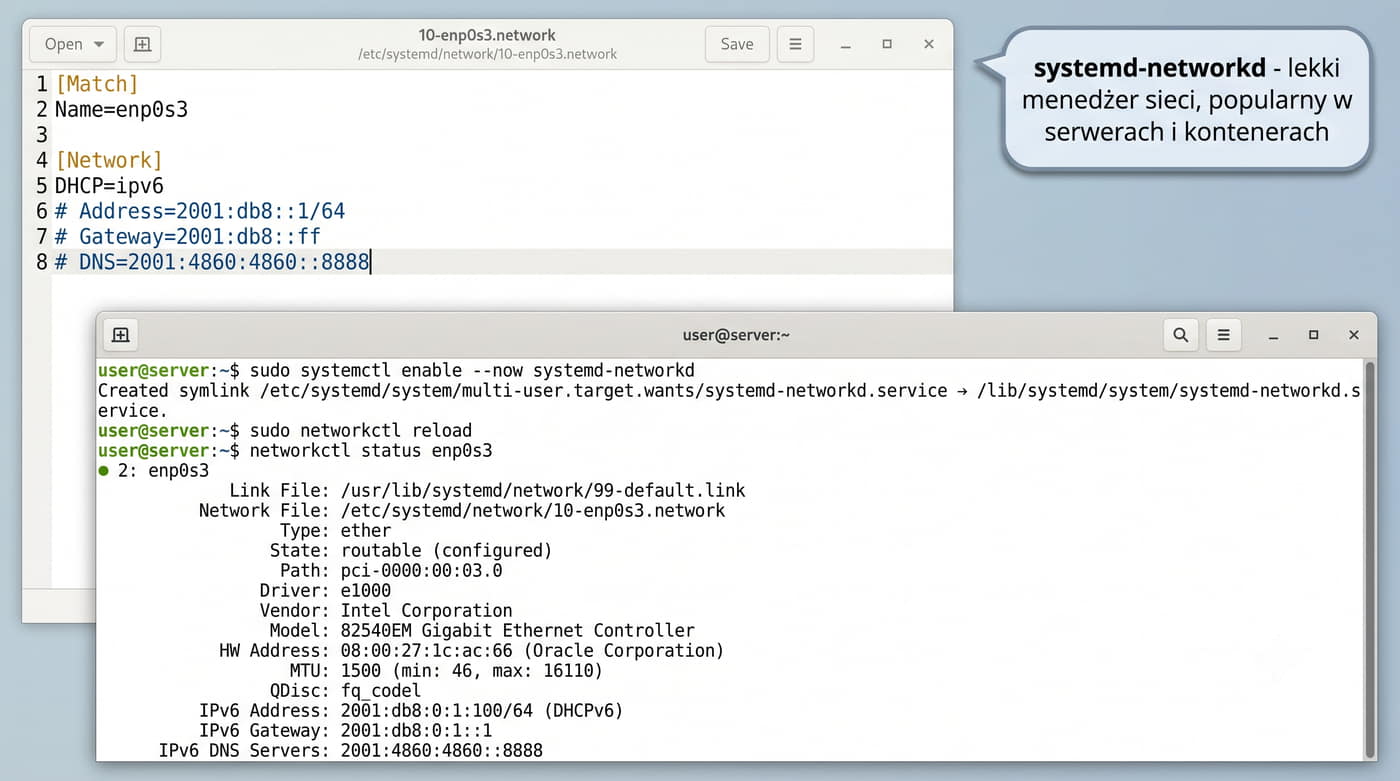
Task: Click the new tab icon in terminal
Action: click(x=121, y=335)
